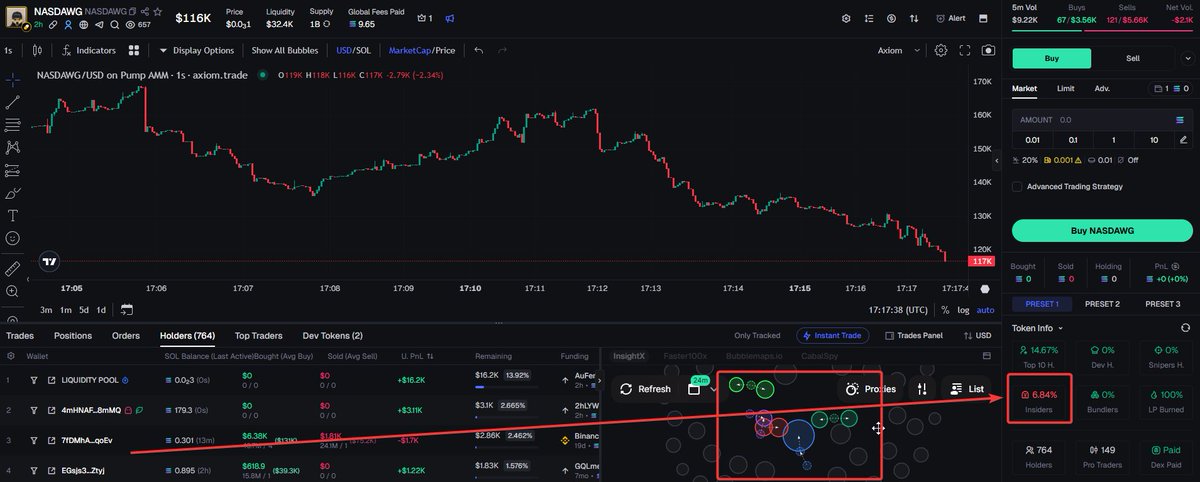Select the chart zoom-in tool
1200x482 pixels.
click(13, 291)
